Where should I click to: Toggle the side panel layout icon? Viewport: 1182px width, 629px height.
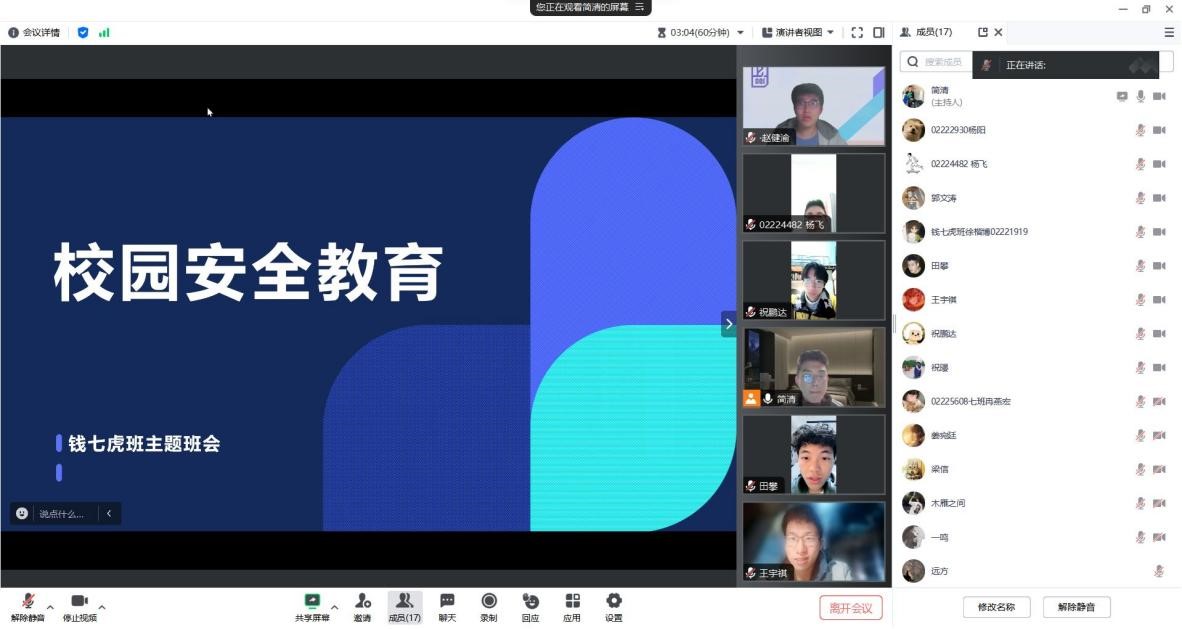point(879,32)
